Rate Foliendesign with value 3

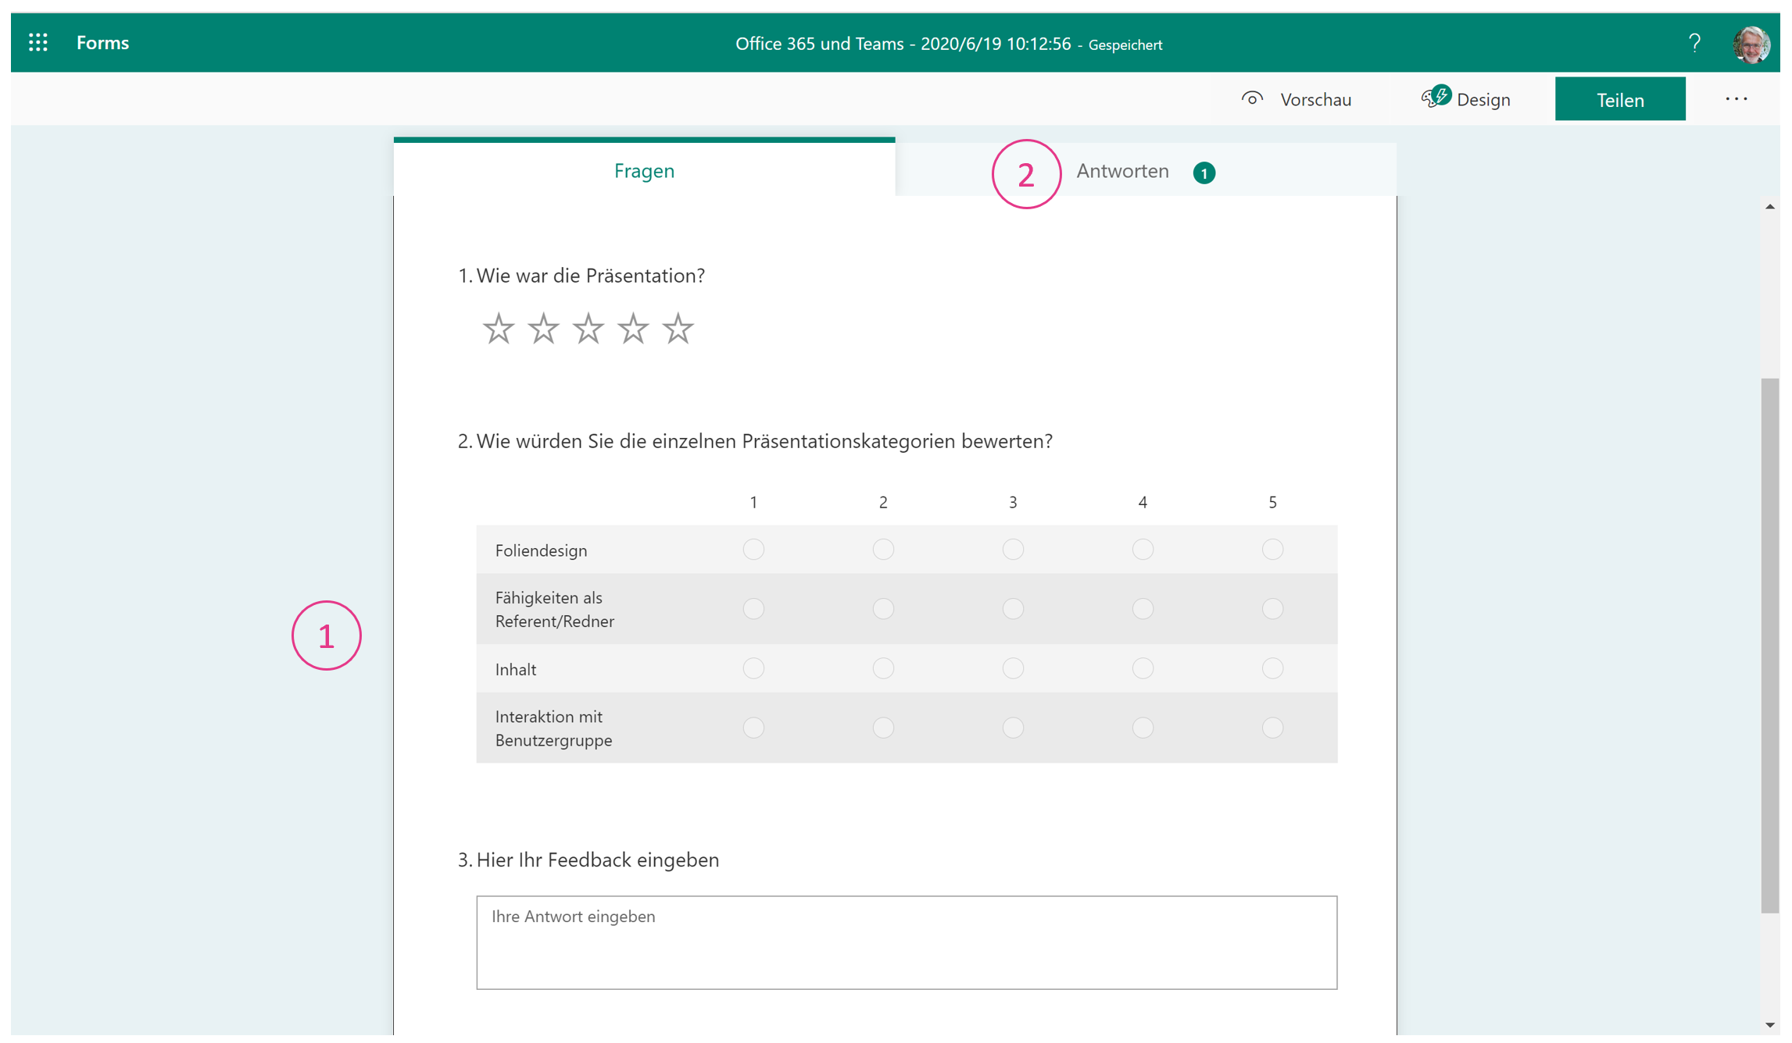1013,549
